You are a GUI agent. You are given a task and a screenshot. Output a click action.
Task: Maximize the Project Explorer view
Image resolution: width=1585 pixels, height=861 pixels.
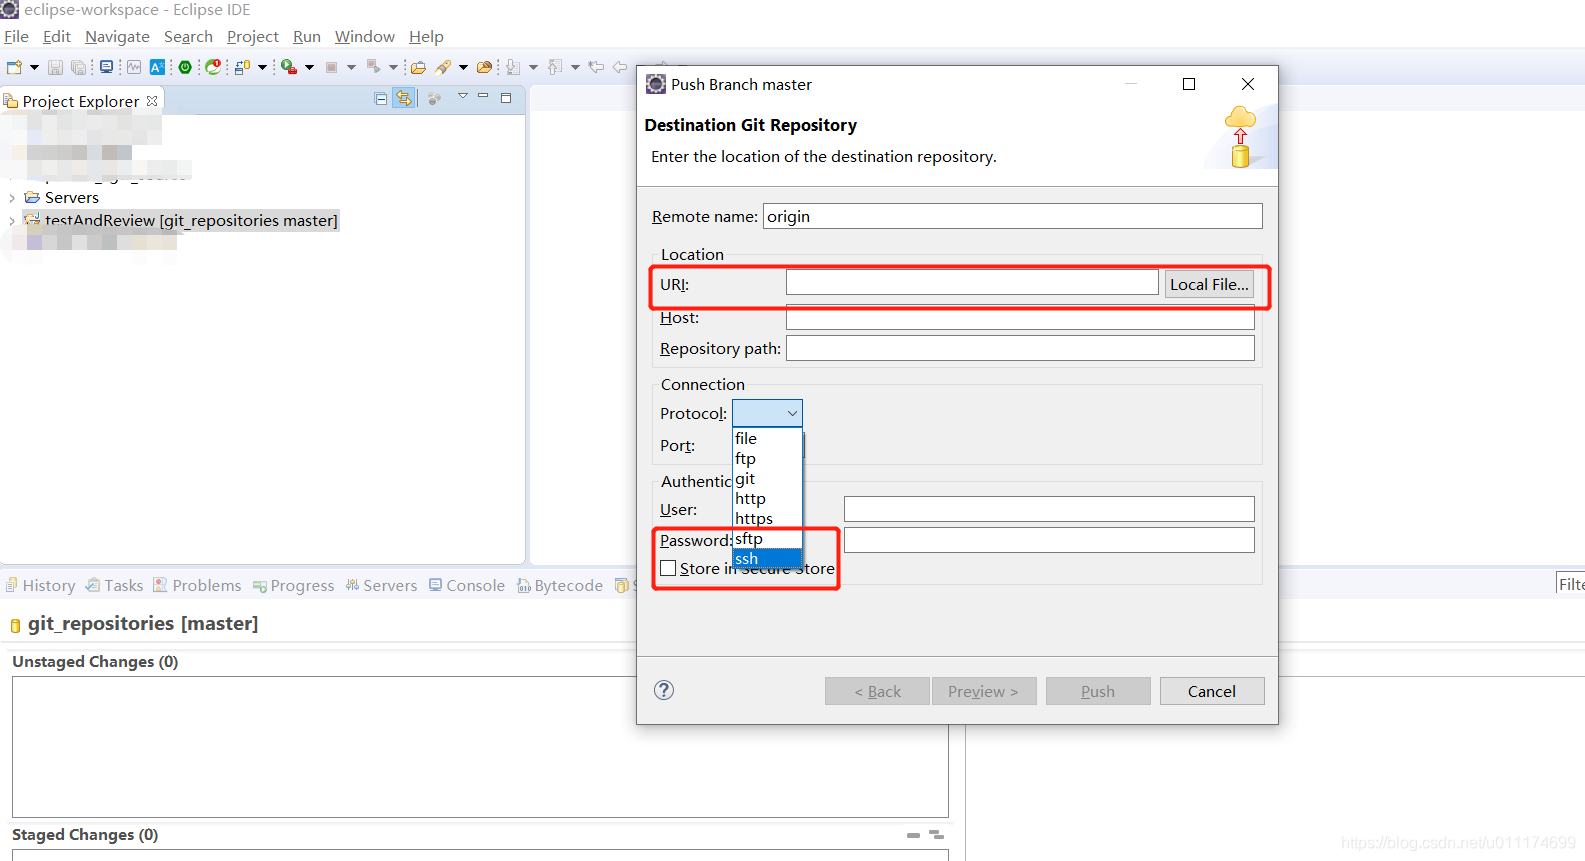(506, 98)
